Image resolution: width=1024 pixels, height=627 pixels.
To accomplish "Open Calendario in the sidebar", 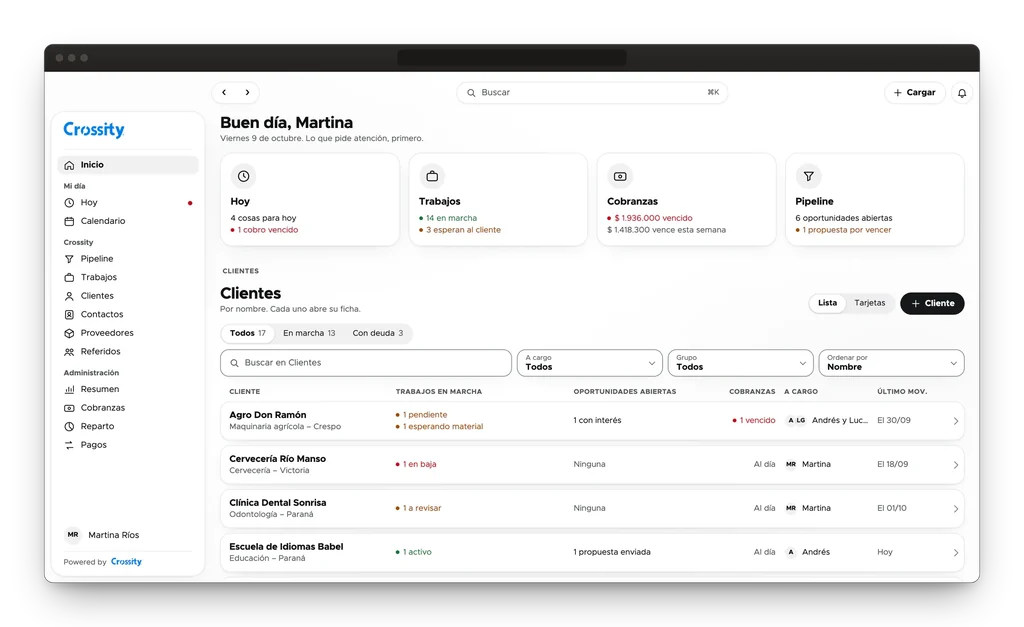I will (x=128, y=221).
